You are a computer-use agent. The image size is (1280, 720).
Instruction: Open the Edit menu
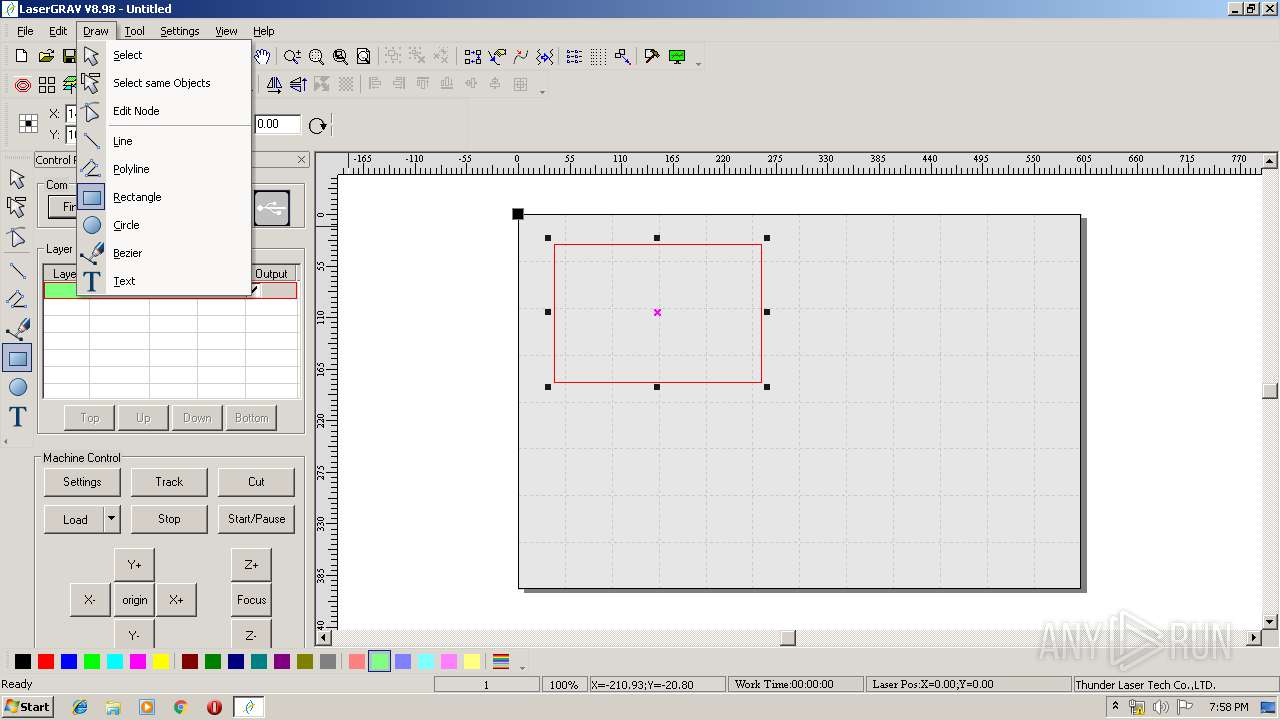pos(58,31)
